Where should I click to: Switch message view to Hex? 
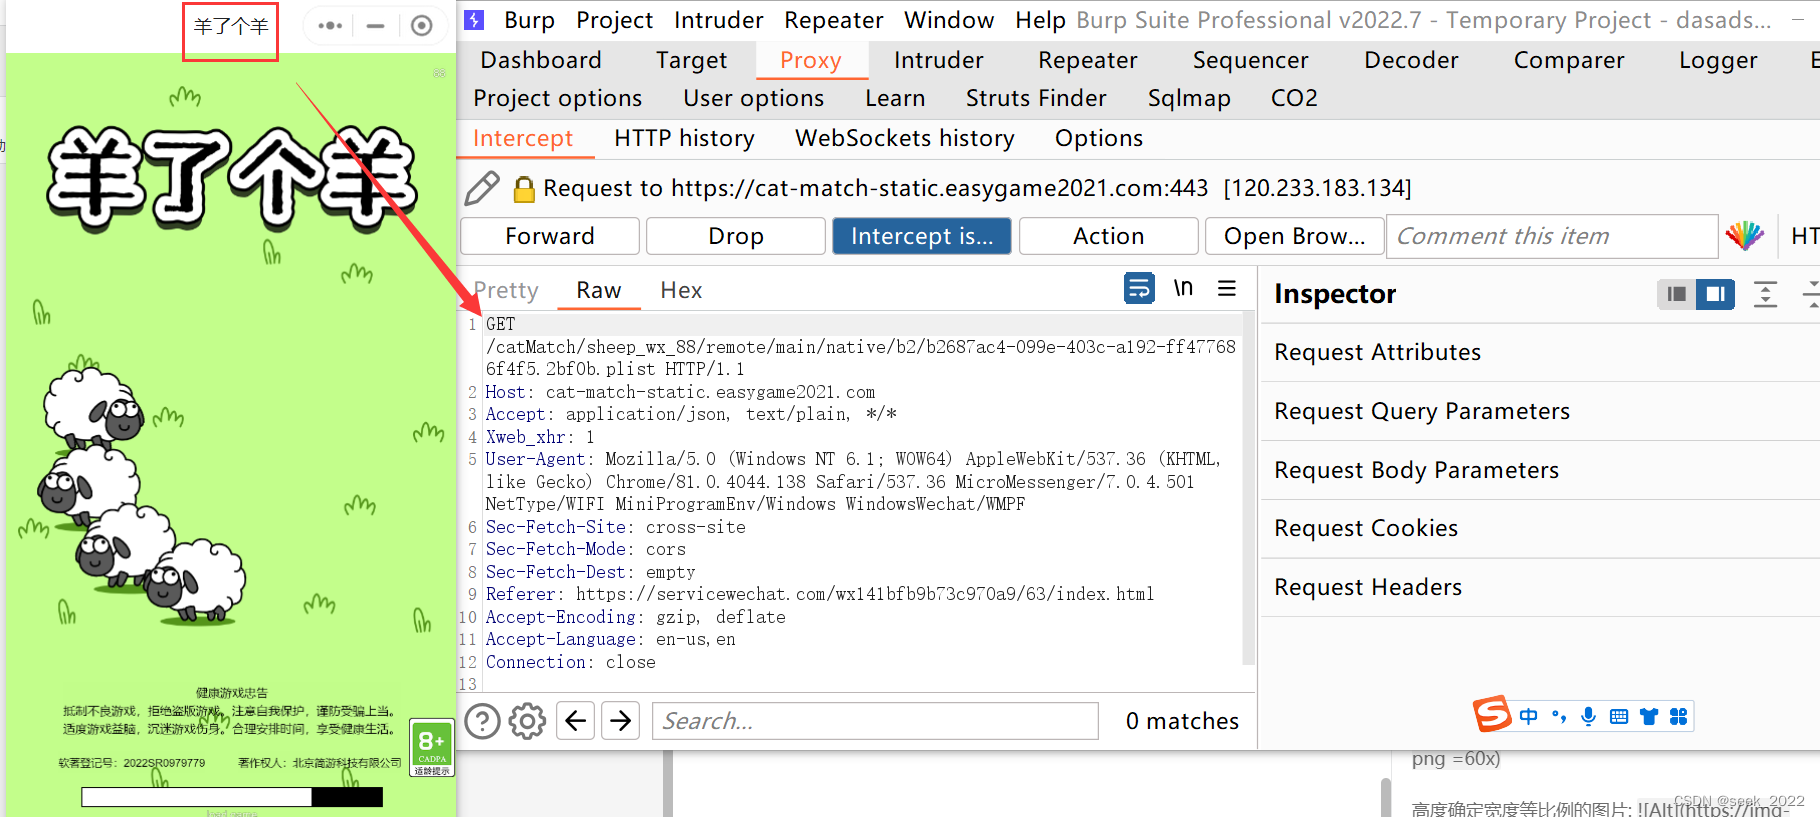tap(681, 290)
